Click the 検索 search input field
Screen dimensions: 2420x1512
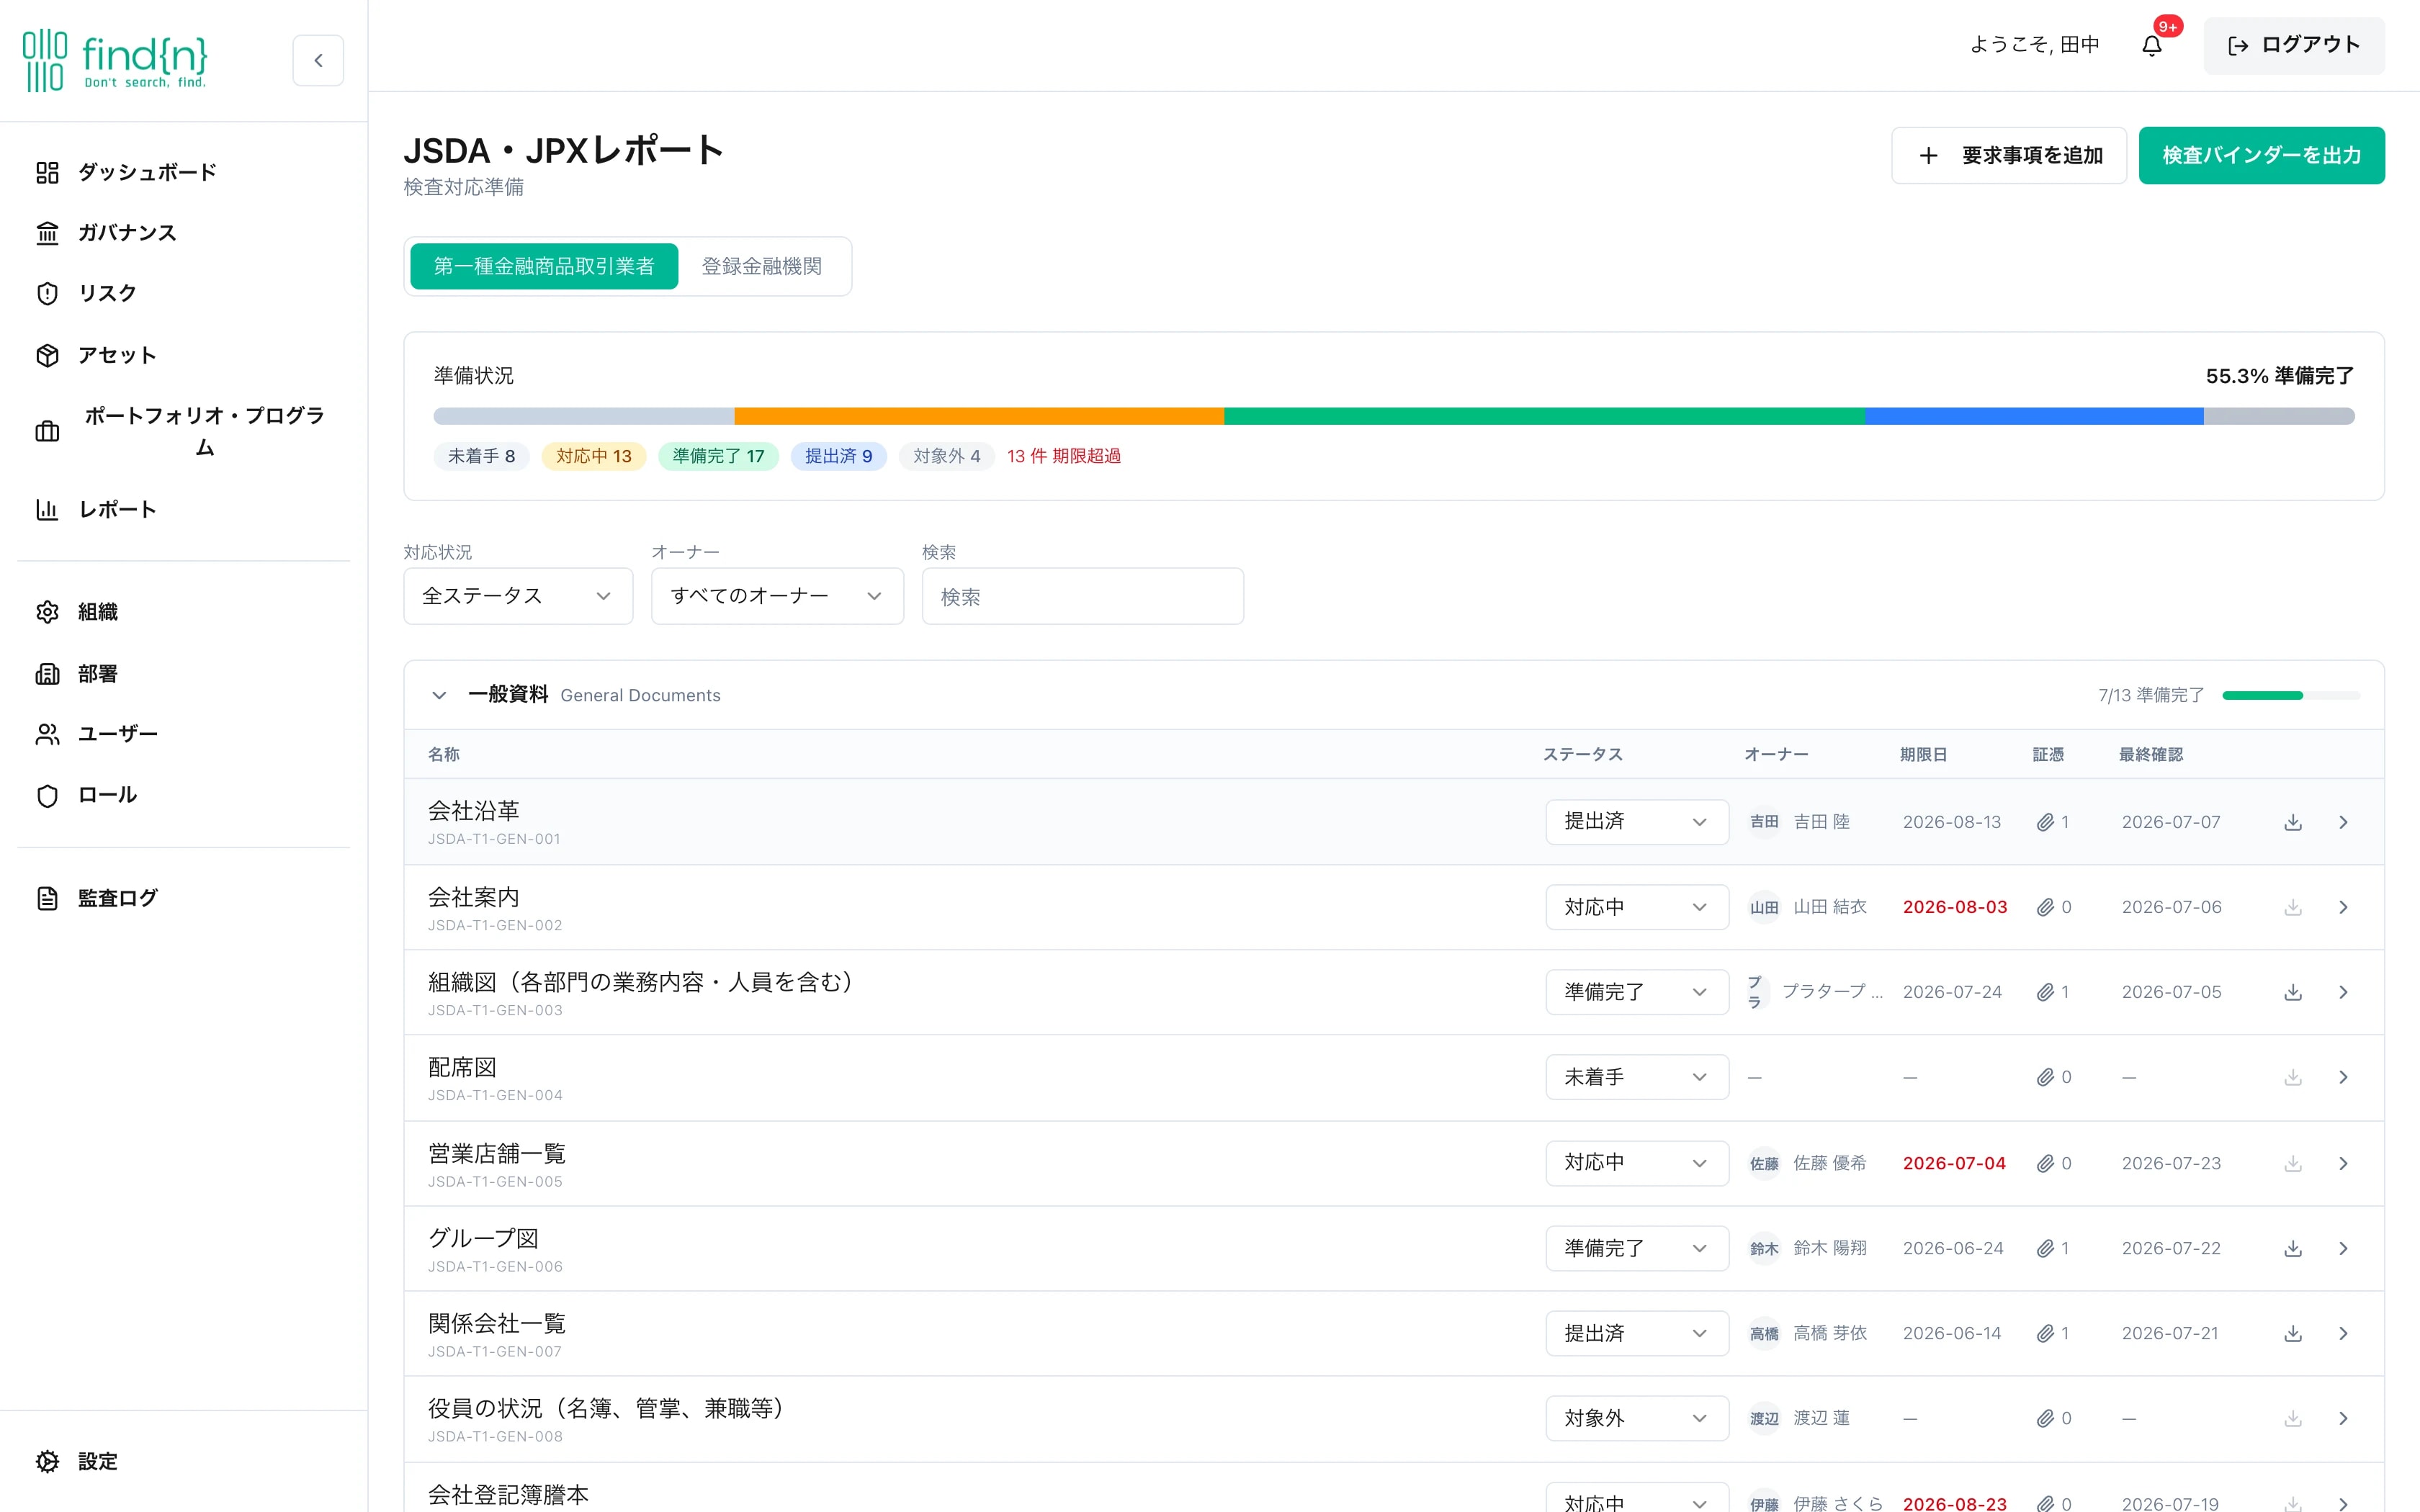coord(1083,596)
